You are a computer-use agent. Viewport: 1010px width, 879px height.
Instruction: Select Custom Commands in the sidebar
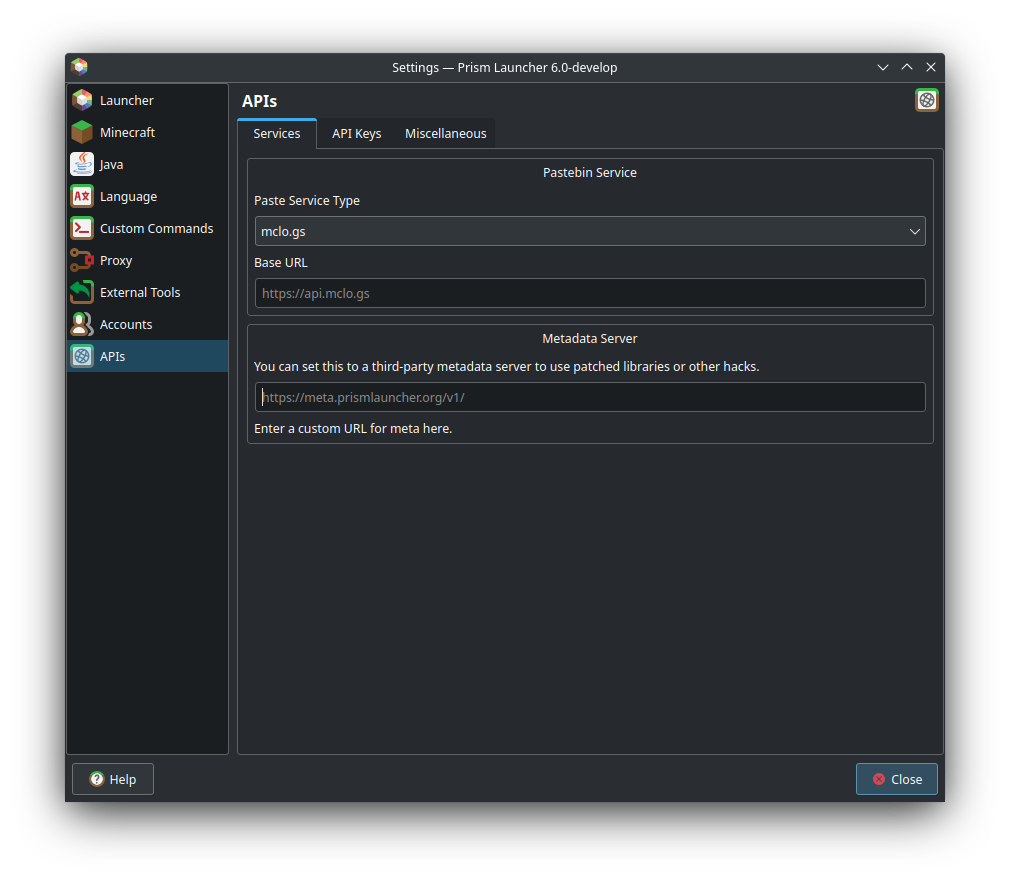point(148,229)
